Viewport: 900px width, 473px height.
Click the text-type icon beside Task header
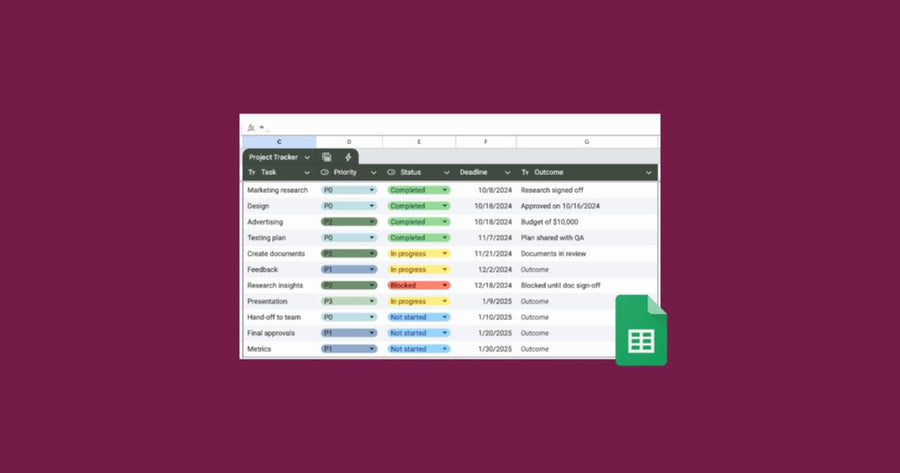[251, 172]
